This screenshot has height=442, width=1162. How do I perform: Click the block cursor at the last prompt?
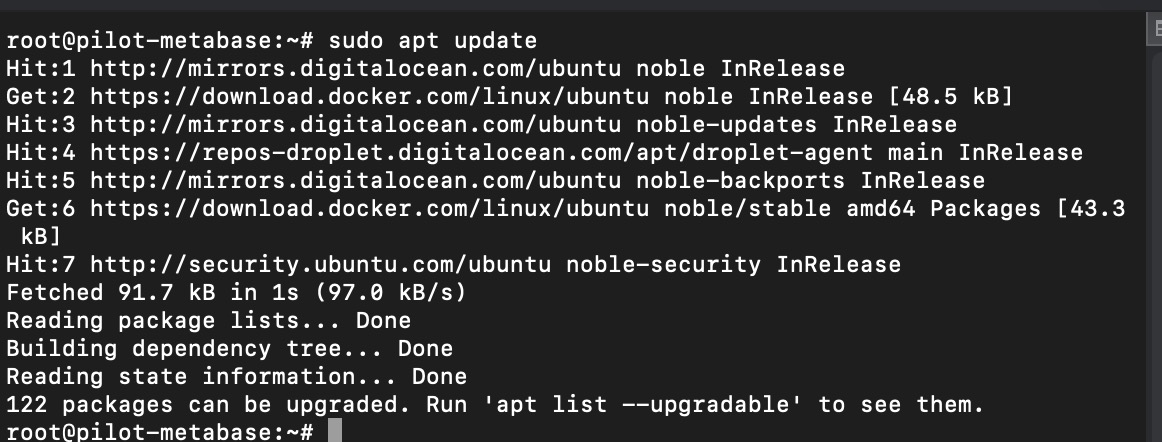pos(334,431)
